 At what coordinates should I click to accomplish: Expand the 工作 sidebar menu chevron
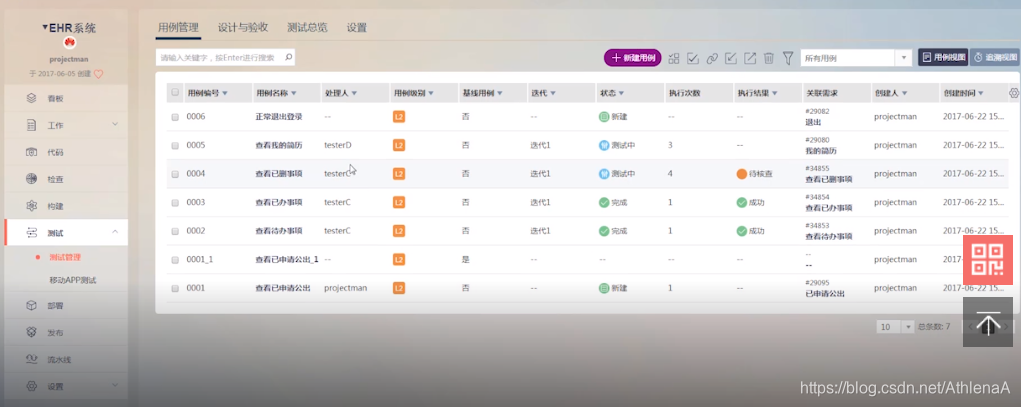pos(115,124)
